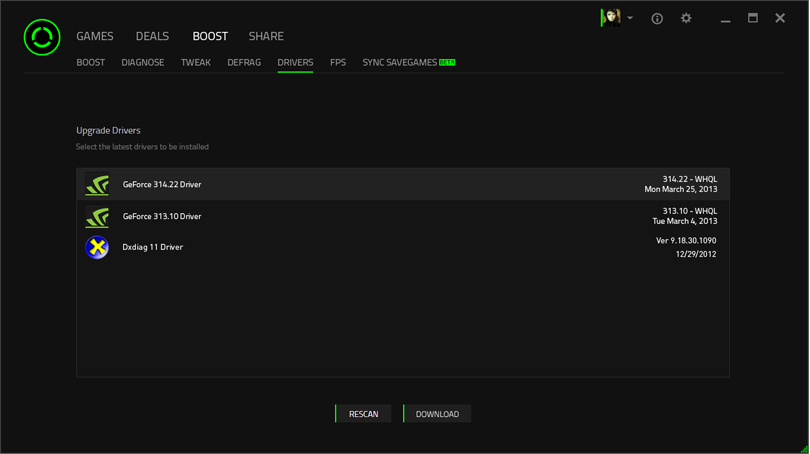Select the DRIVERS sub-tab
The image size is (810, 454).
[295, 62]
